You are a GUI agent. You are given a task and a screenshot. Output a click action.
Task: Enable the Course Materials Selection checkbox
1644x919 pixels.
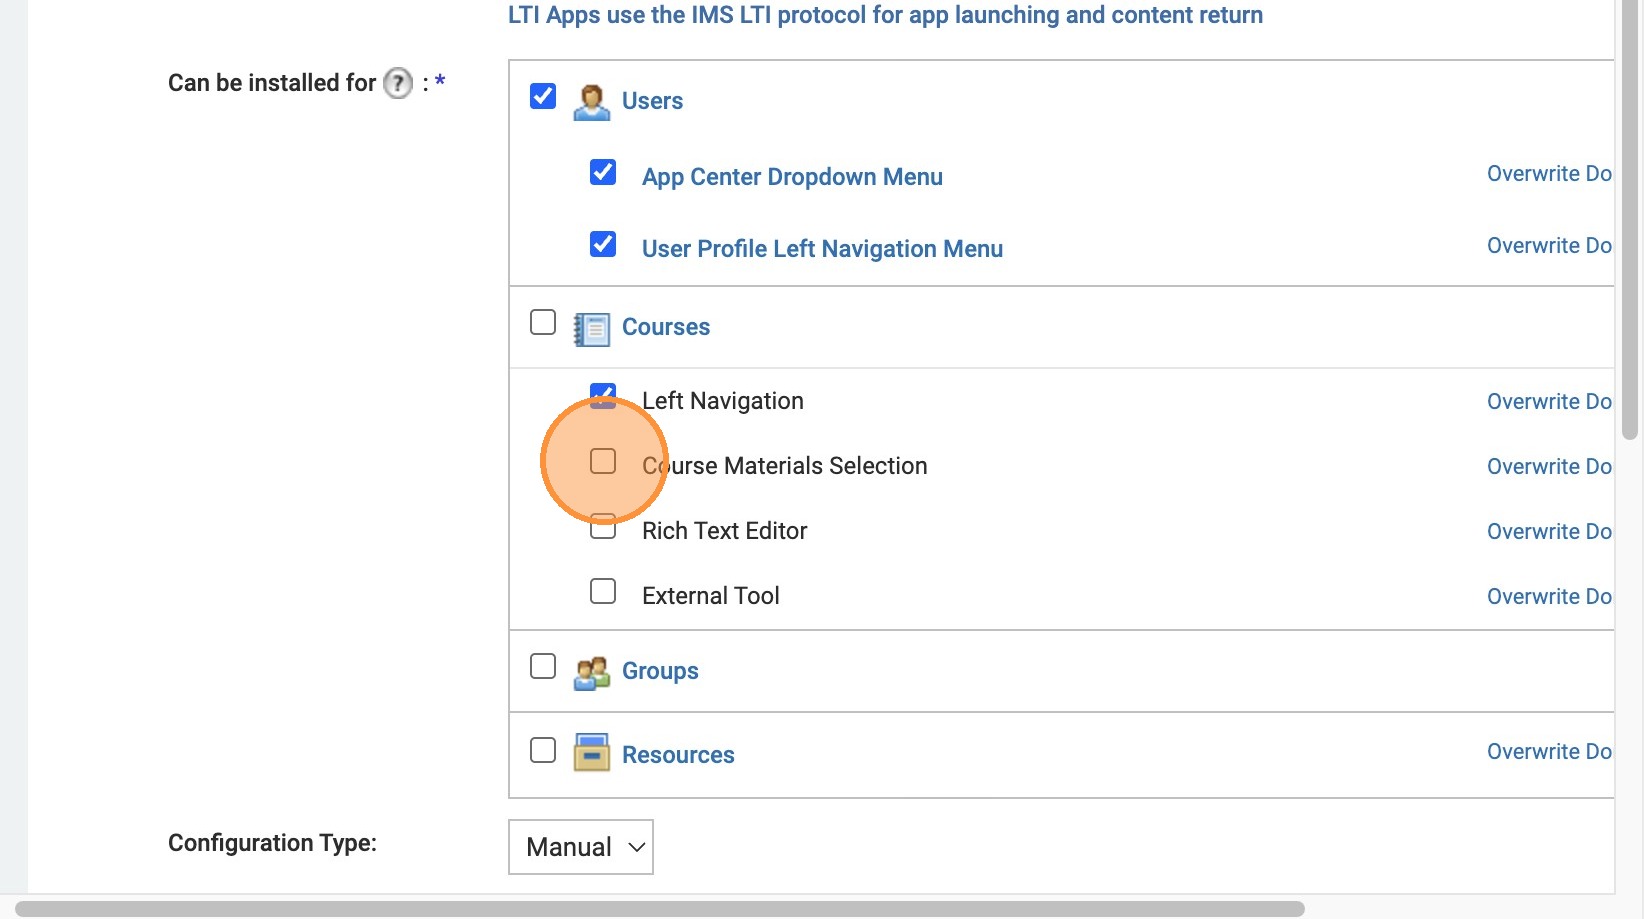point(603,461)
